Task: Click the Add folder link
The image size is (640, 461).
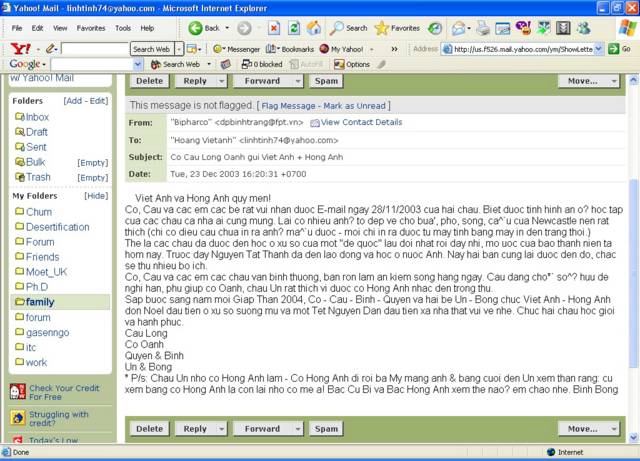Action: click(73, 101)
